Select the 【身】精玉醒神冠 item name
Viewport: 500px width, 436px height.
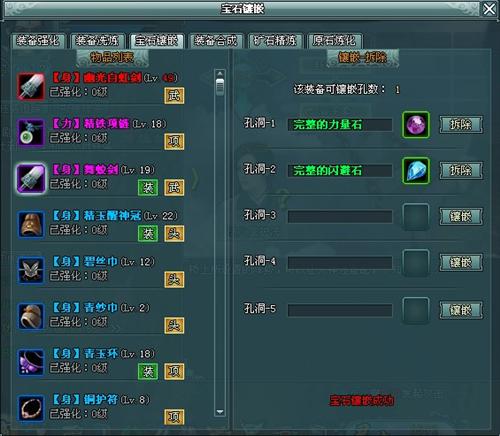coord(97,216)
